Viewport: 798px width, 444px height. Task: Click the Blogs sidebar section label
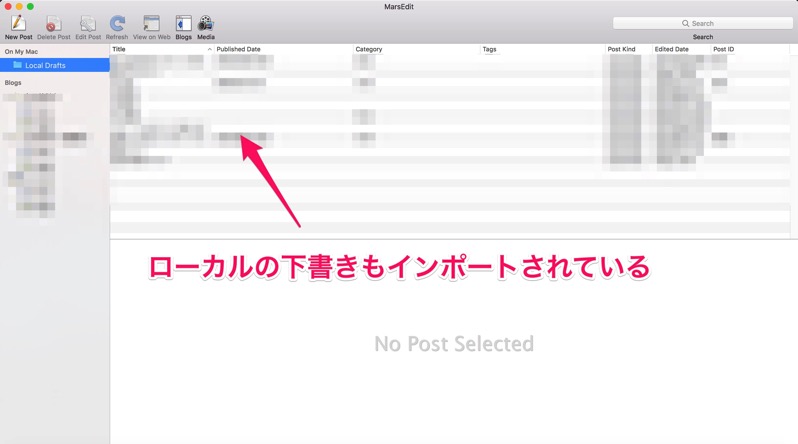(13, 82)
